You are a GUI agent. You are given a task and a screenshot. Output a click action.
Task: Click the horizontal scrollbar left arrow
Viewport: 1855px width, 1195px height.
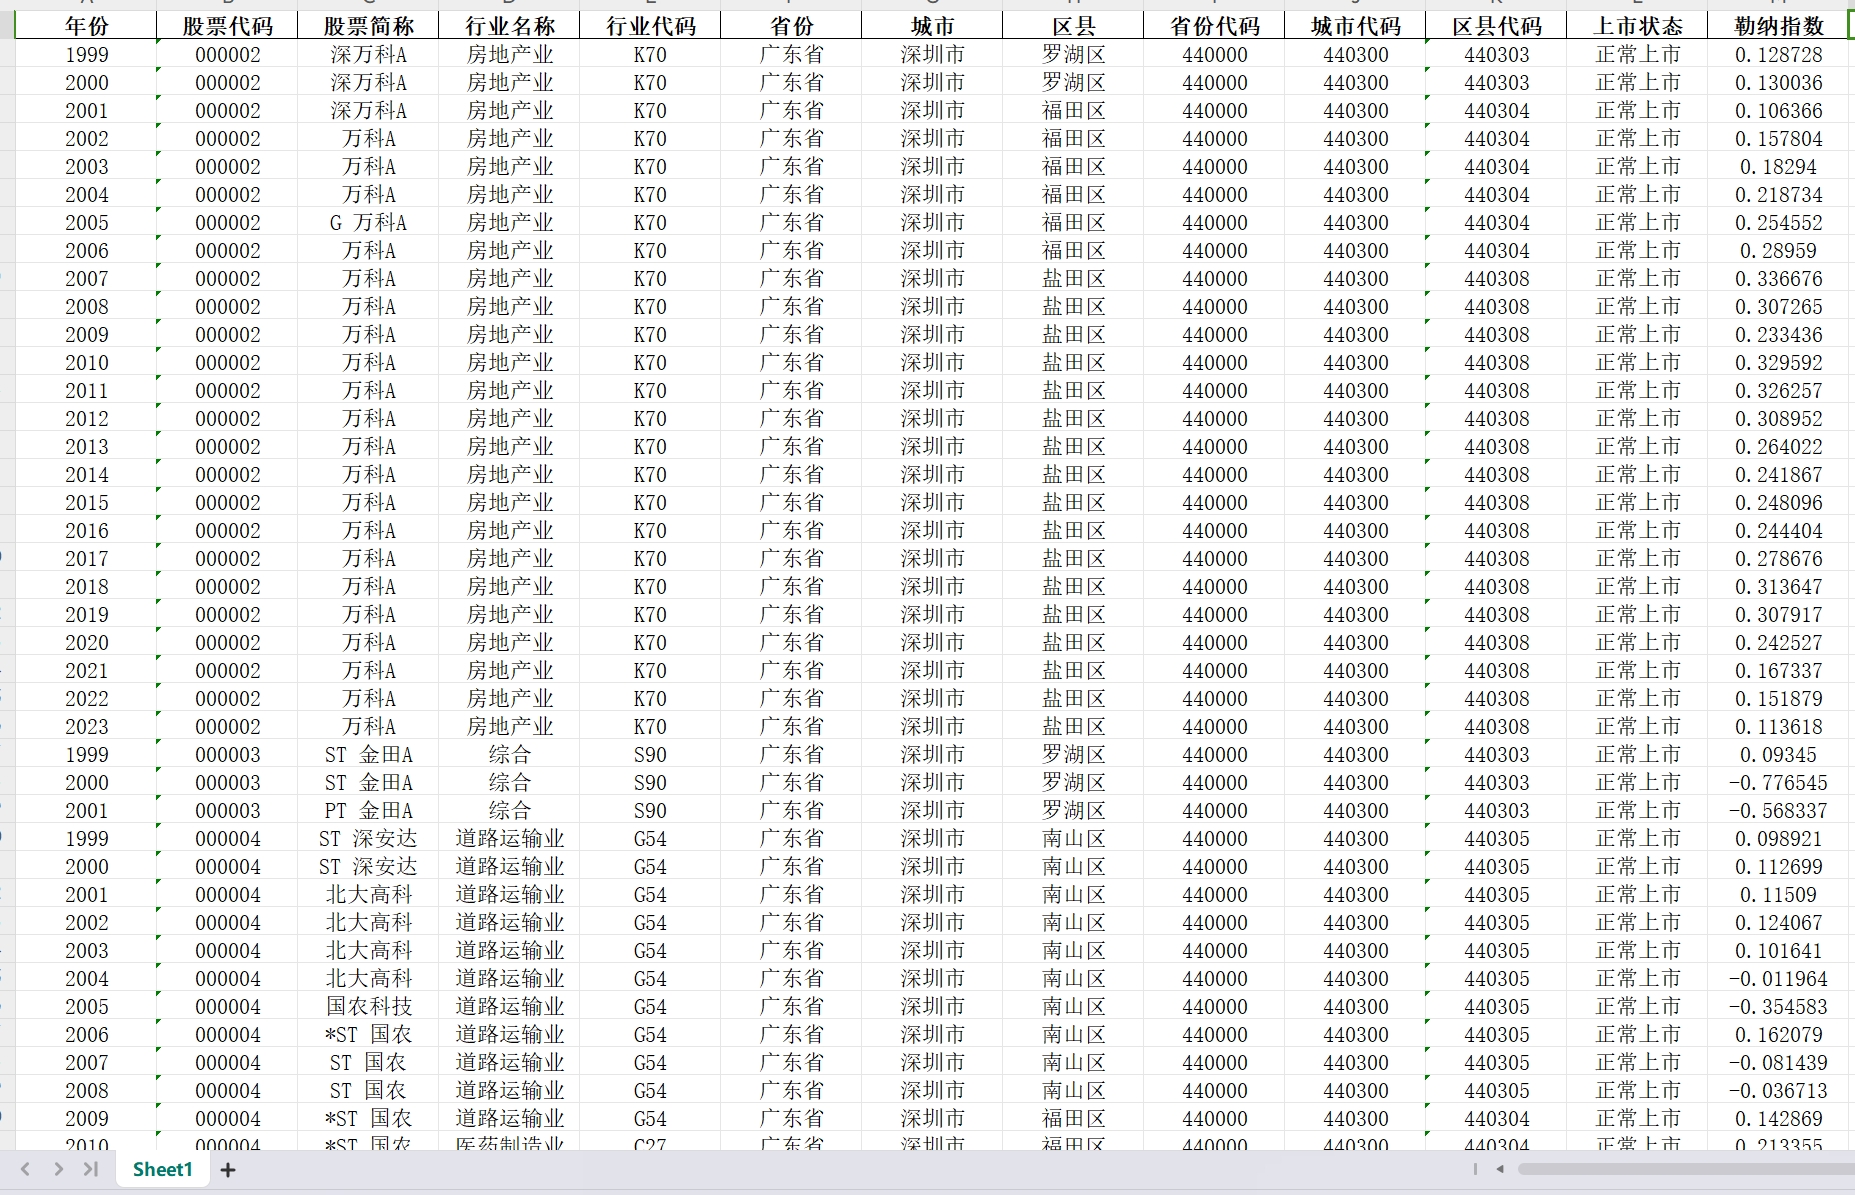coord(1500,1169)
